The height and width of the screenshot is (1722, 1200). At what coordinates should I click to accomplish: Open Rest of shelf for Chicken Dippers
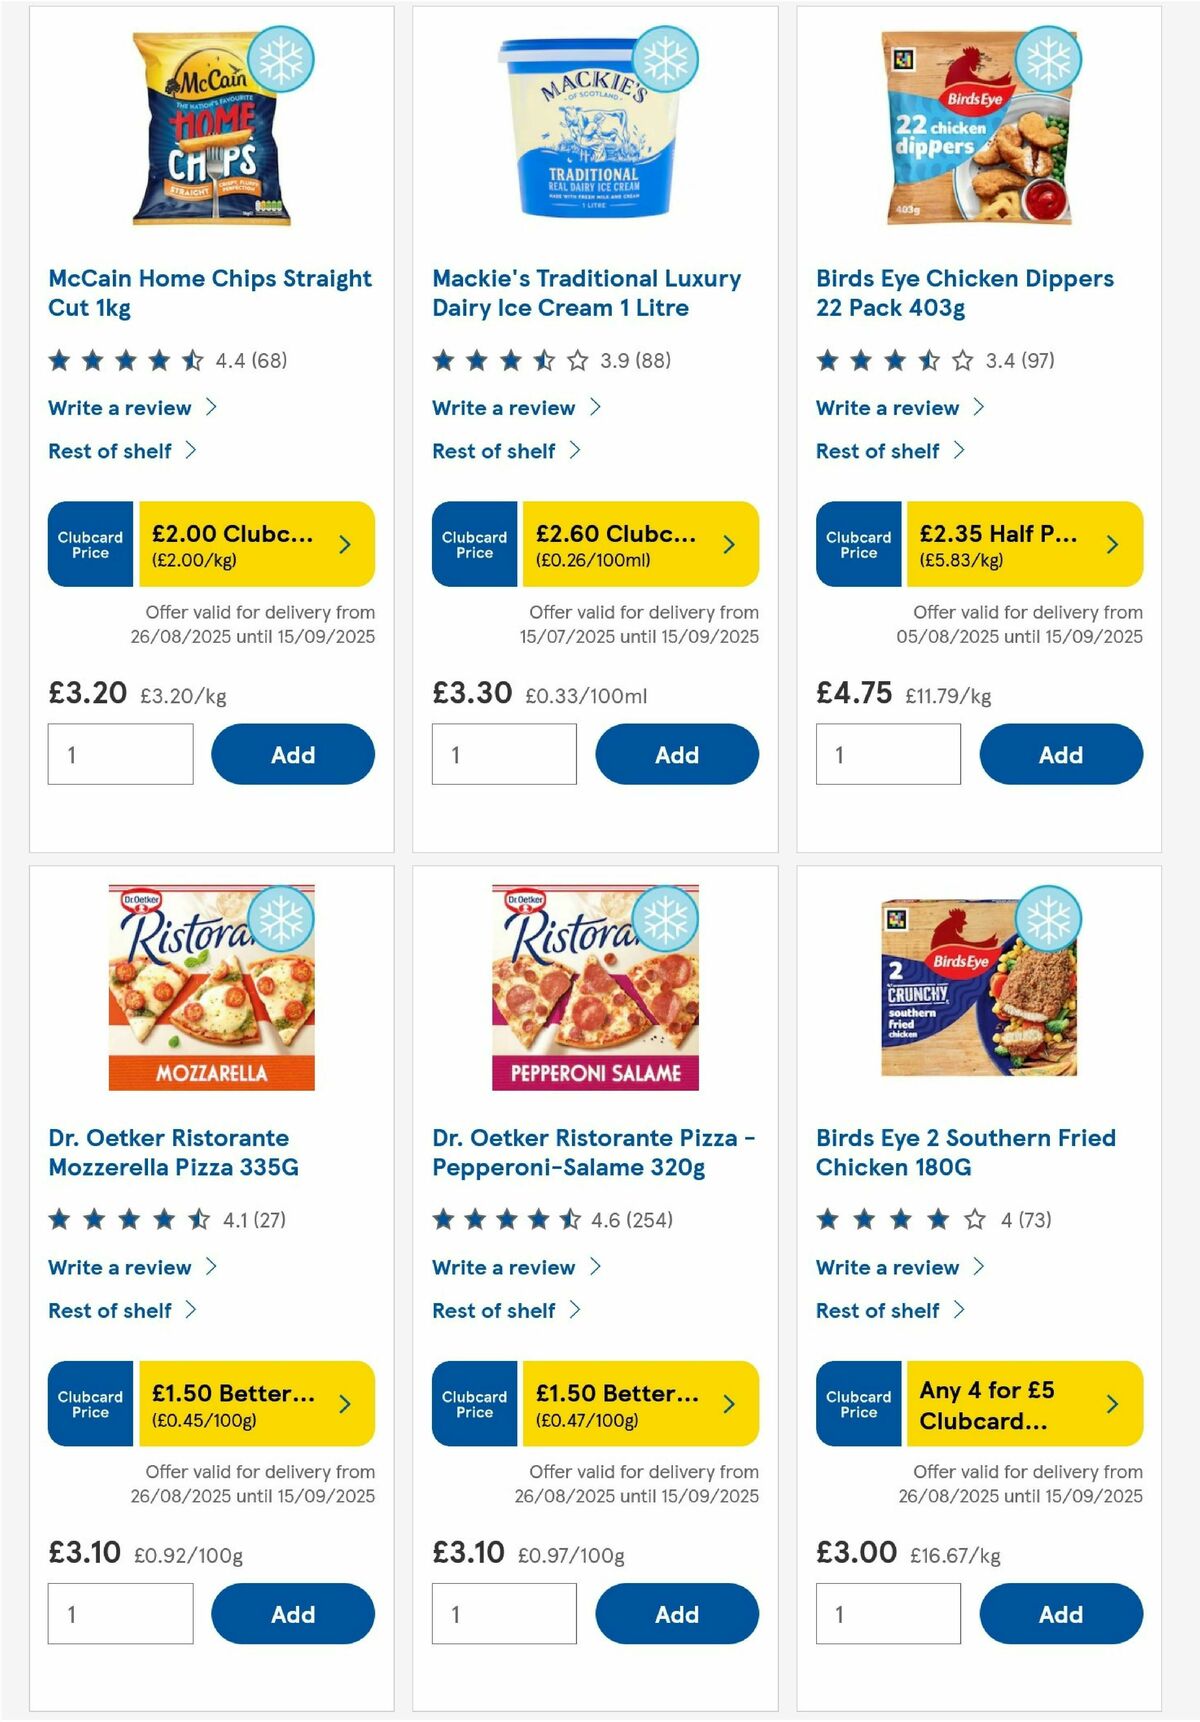(877, 451)
